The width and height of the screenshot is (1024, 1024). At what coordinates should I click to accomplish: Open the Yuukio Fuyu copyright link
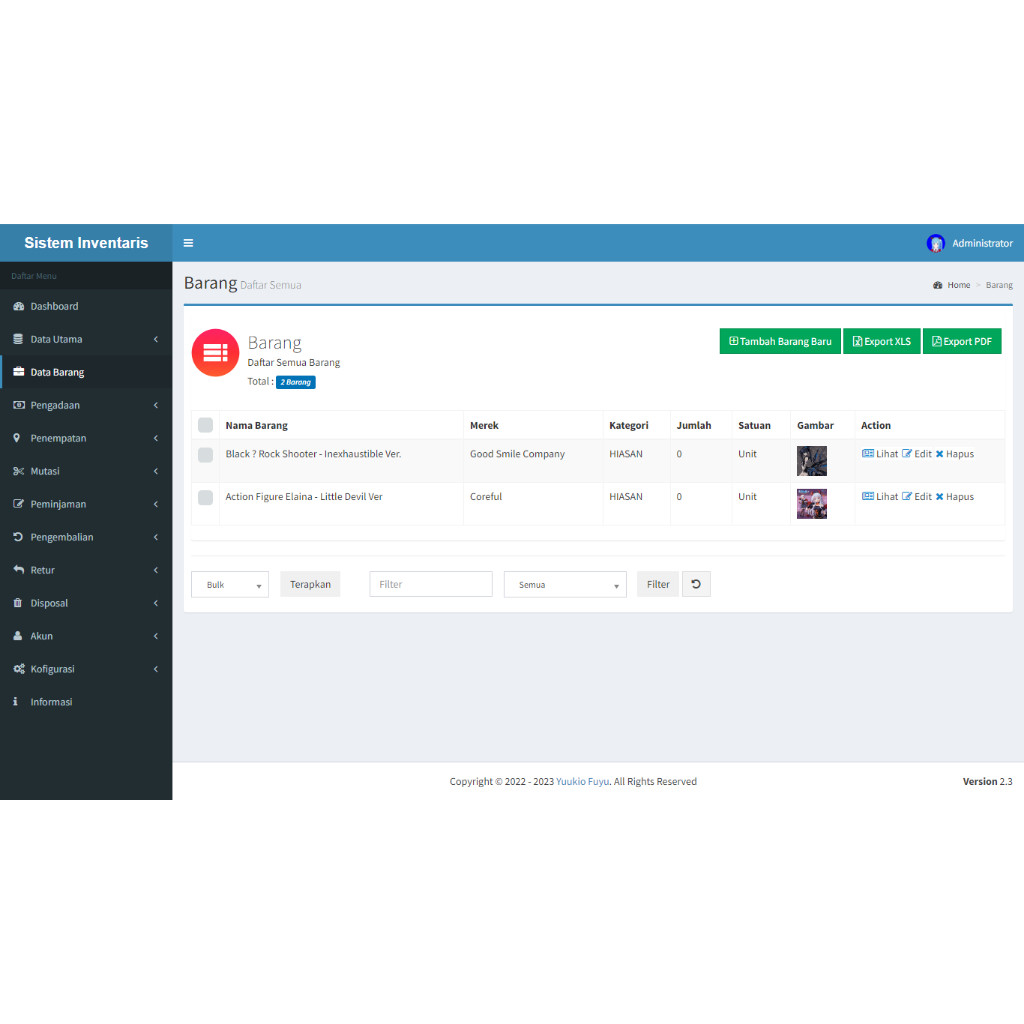(x=582, y=781)
